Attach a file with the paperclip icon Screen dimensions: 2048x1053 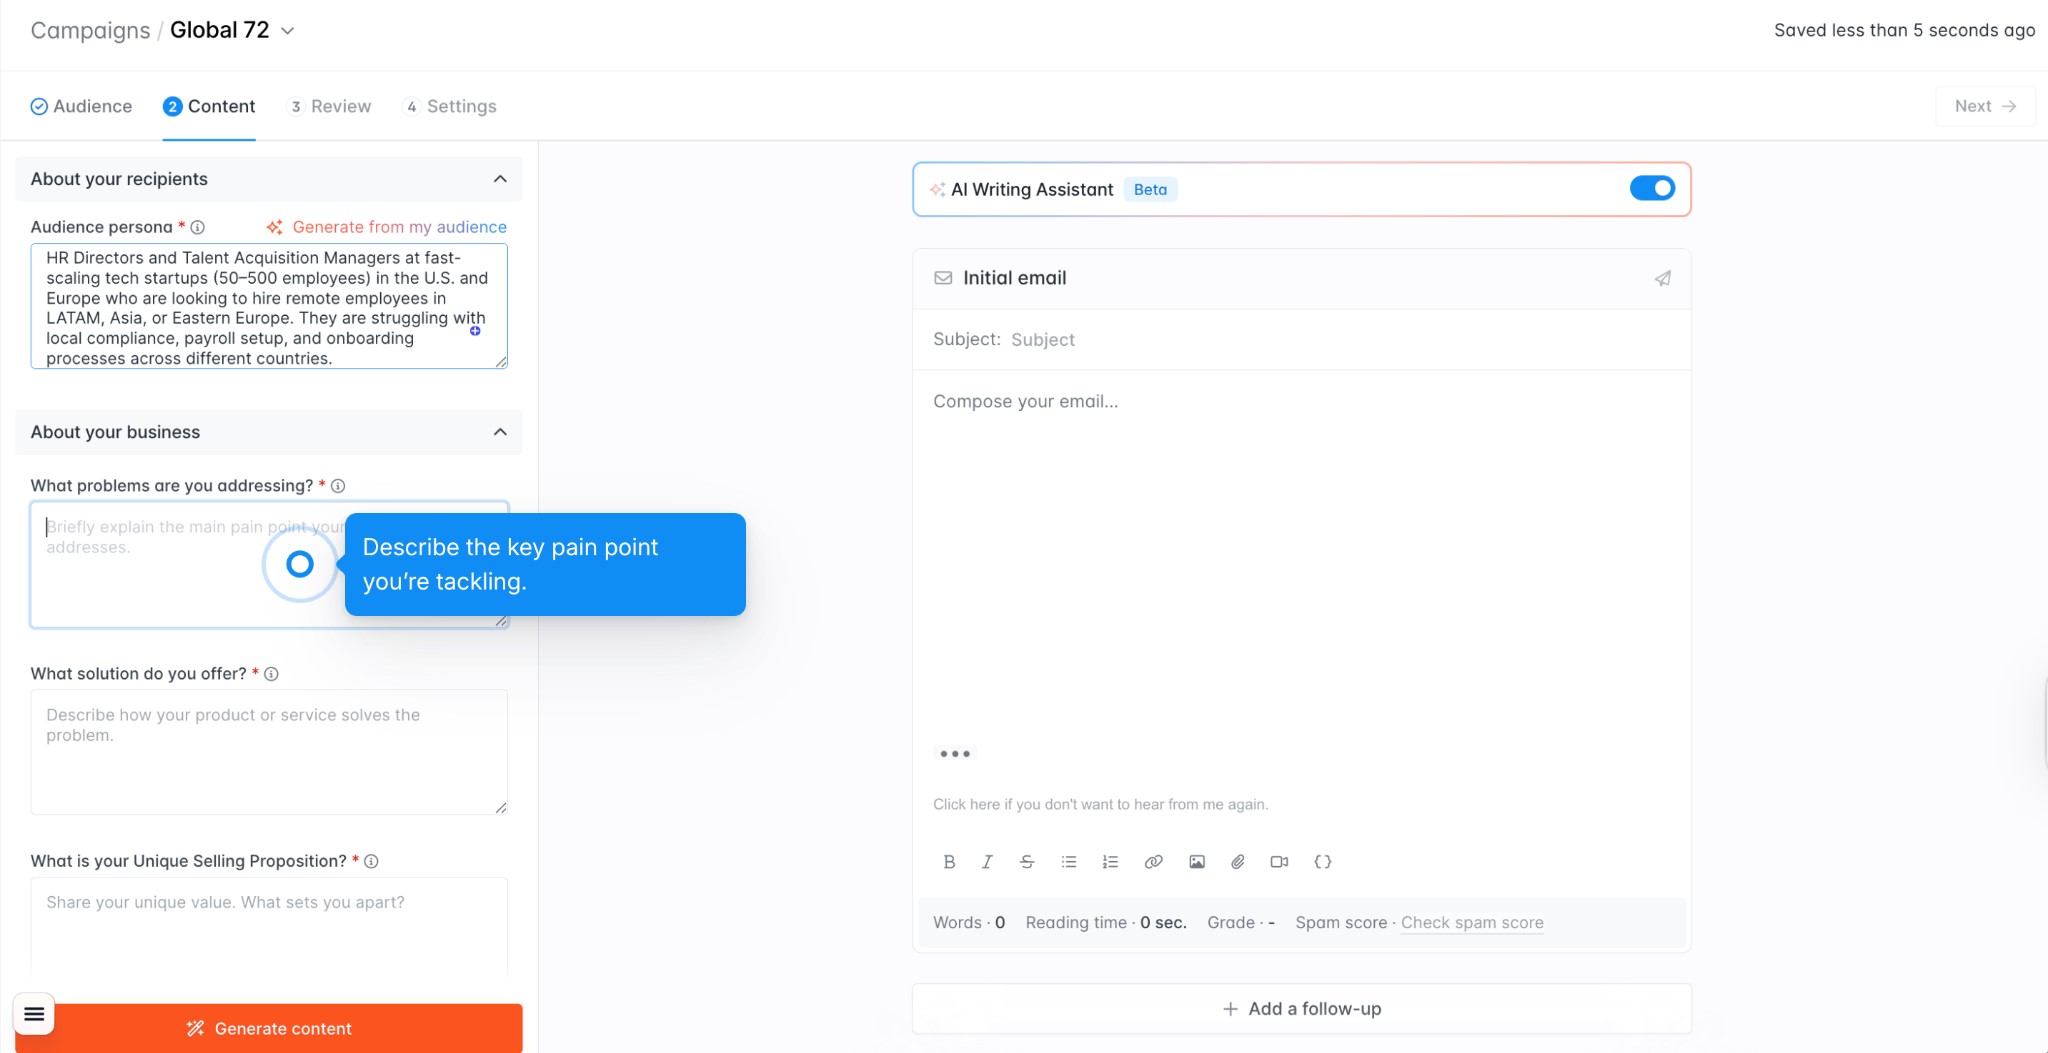point(1238,862)
